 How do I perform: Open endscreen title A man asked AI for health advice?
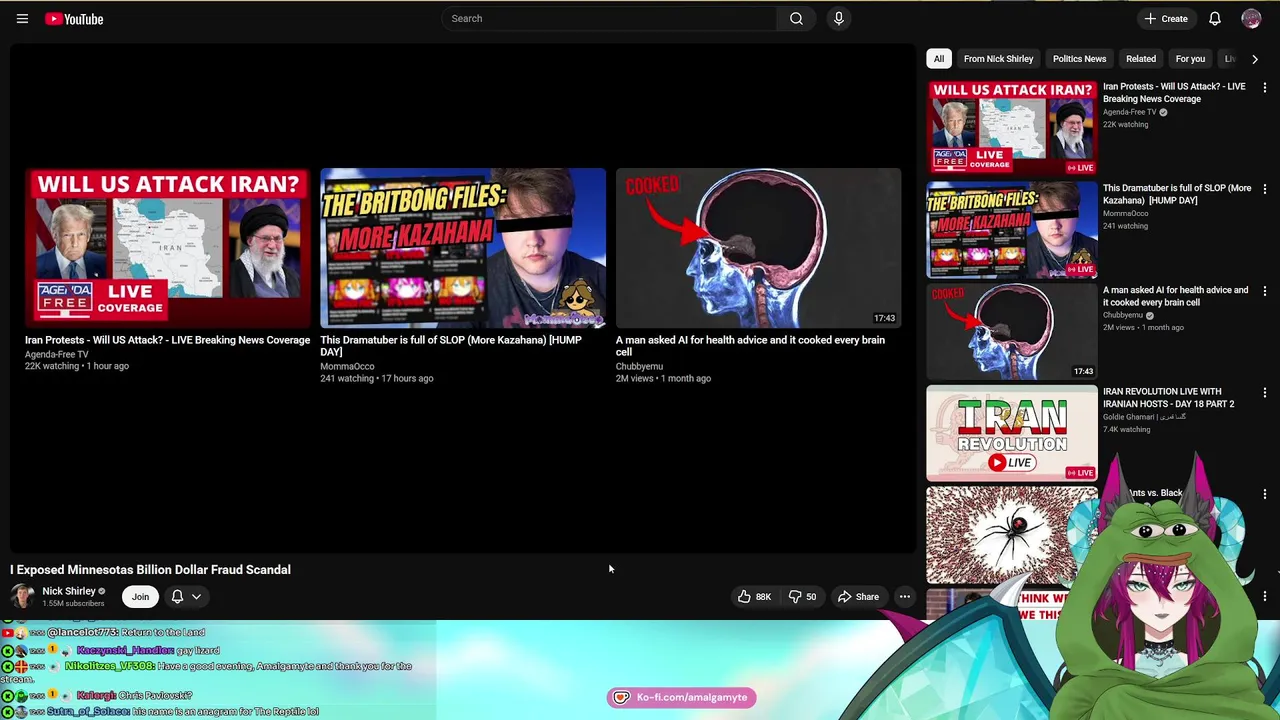(750, 346)
